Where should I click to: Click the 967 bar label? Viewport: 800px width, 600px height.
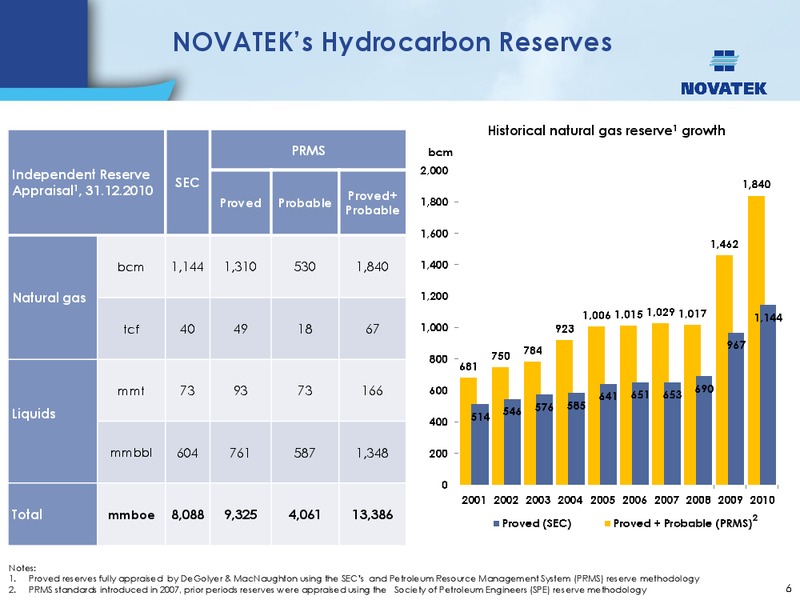click(737, 345)
